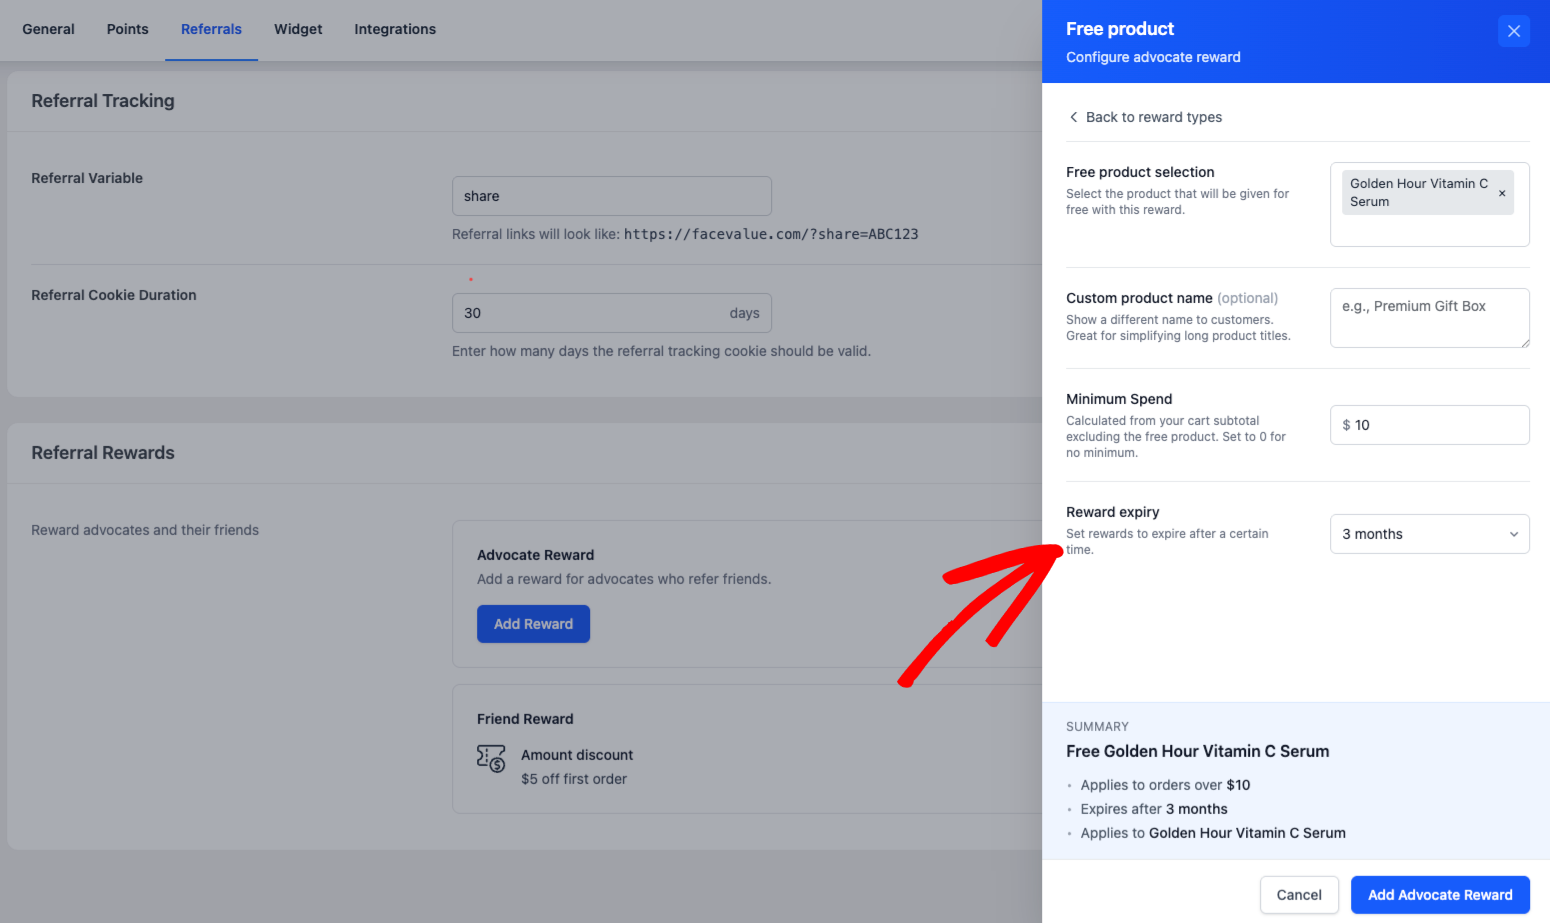Open the free product selection box
The height and width of the screenshot is (923, 1550).
1428,230
